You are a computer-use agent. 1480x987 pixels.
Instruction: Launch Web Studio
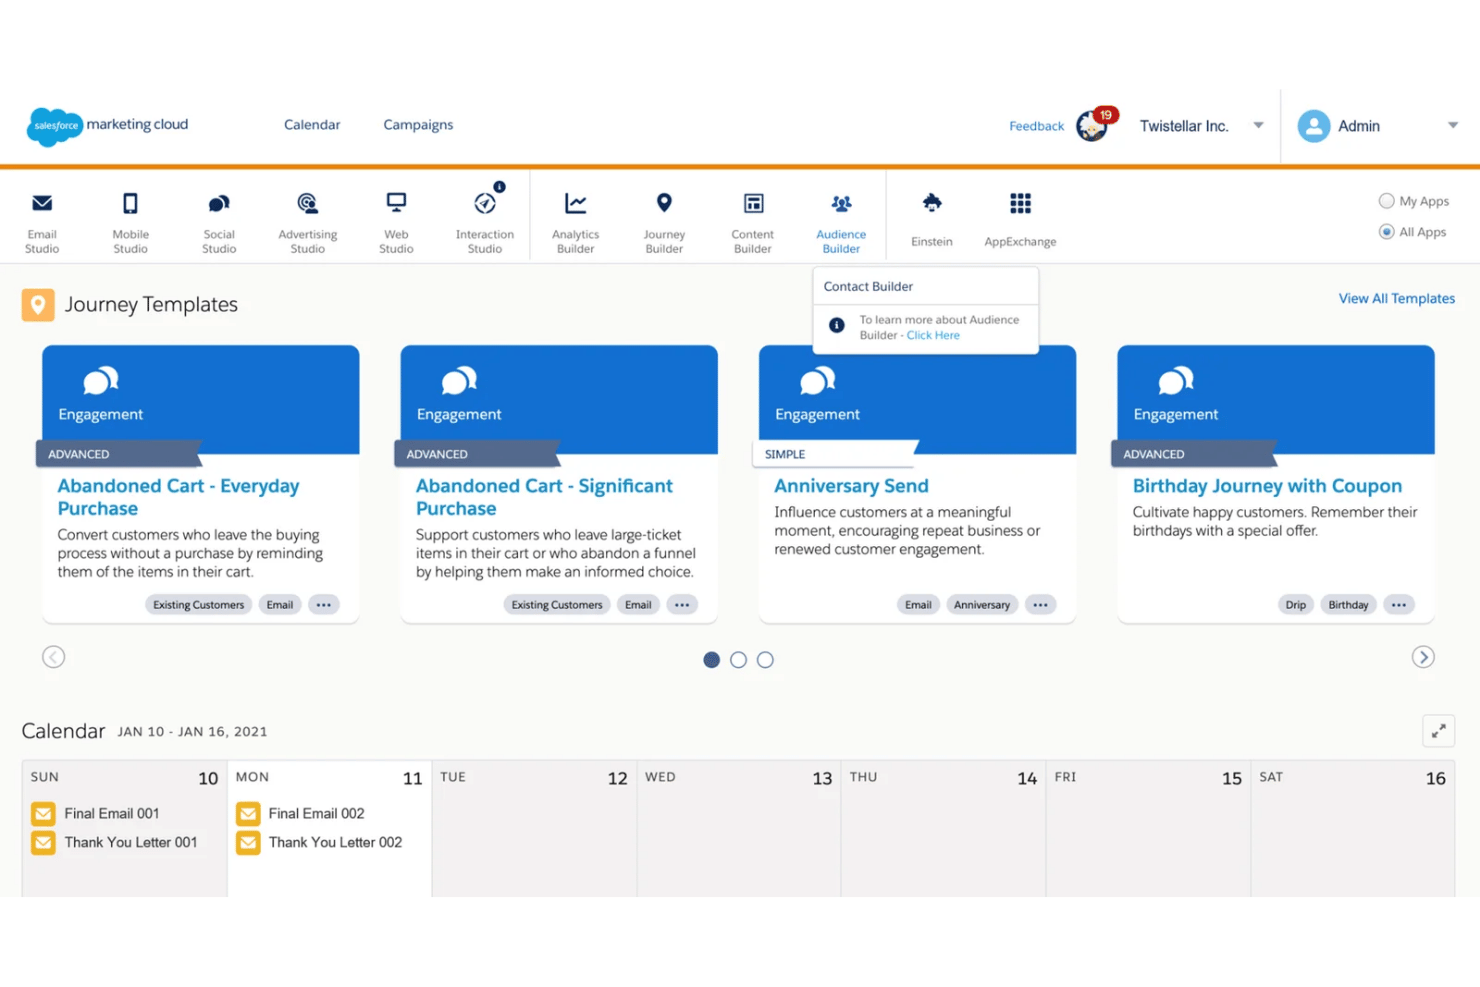click(x=396, y=222)
